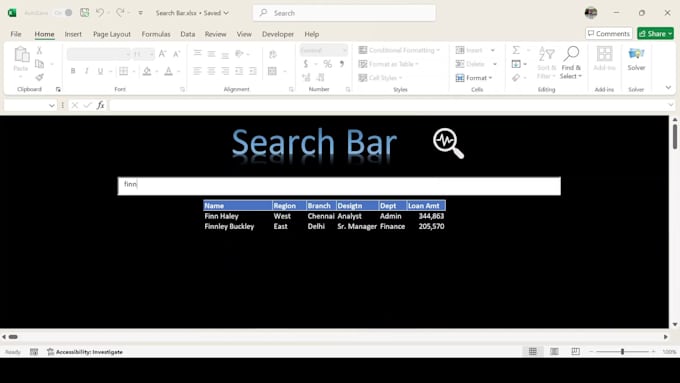
Task: Open the Name Box dropdown
Action: tap(52, 105)
